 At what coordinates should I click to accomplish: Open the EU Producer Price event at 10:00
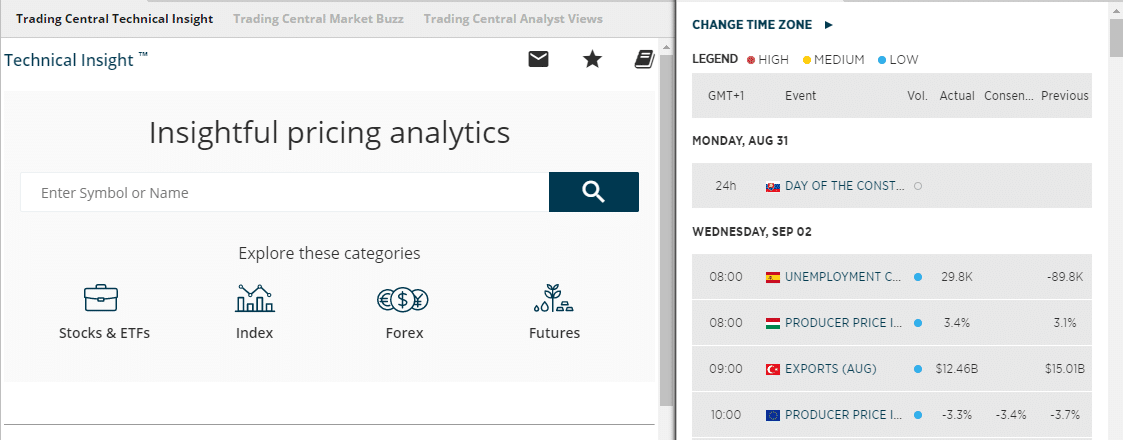click(x=844, y=415)
